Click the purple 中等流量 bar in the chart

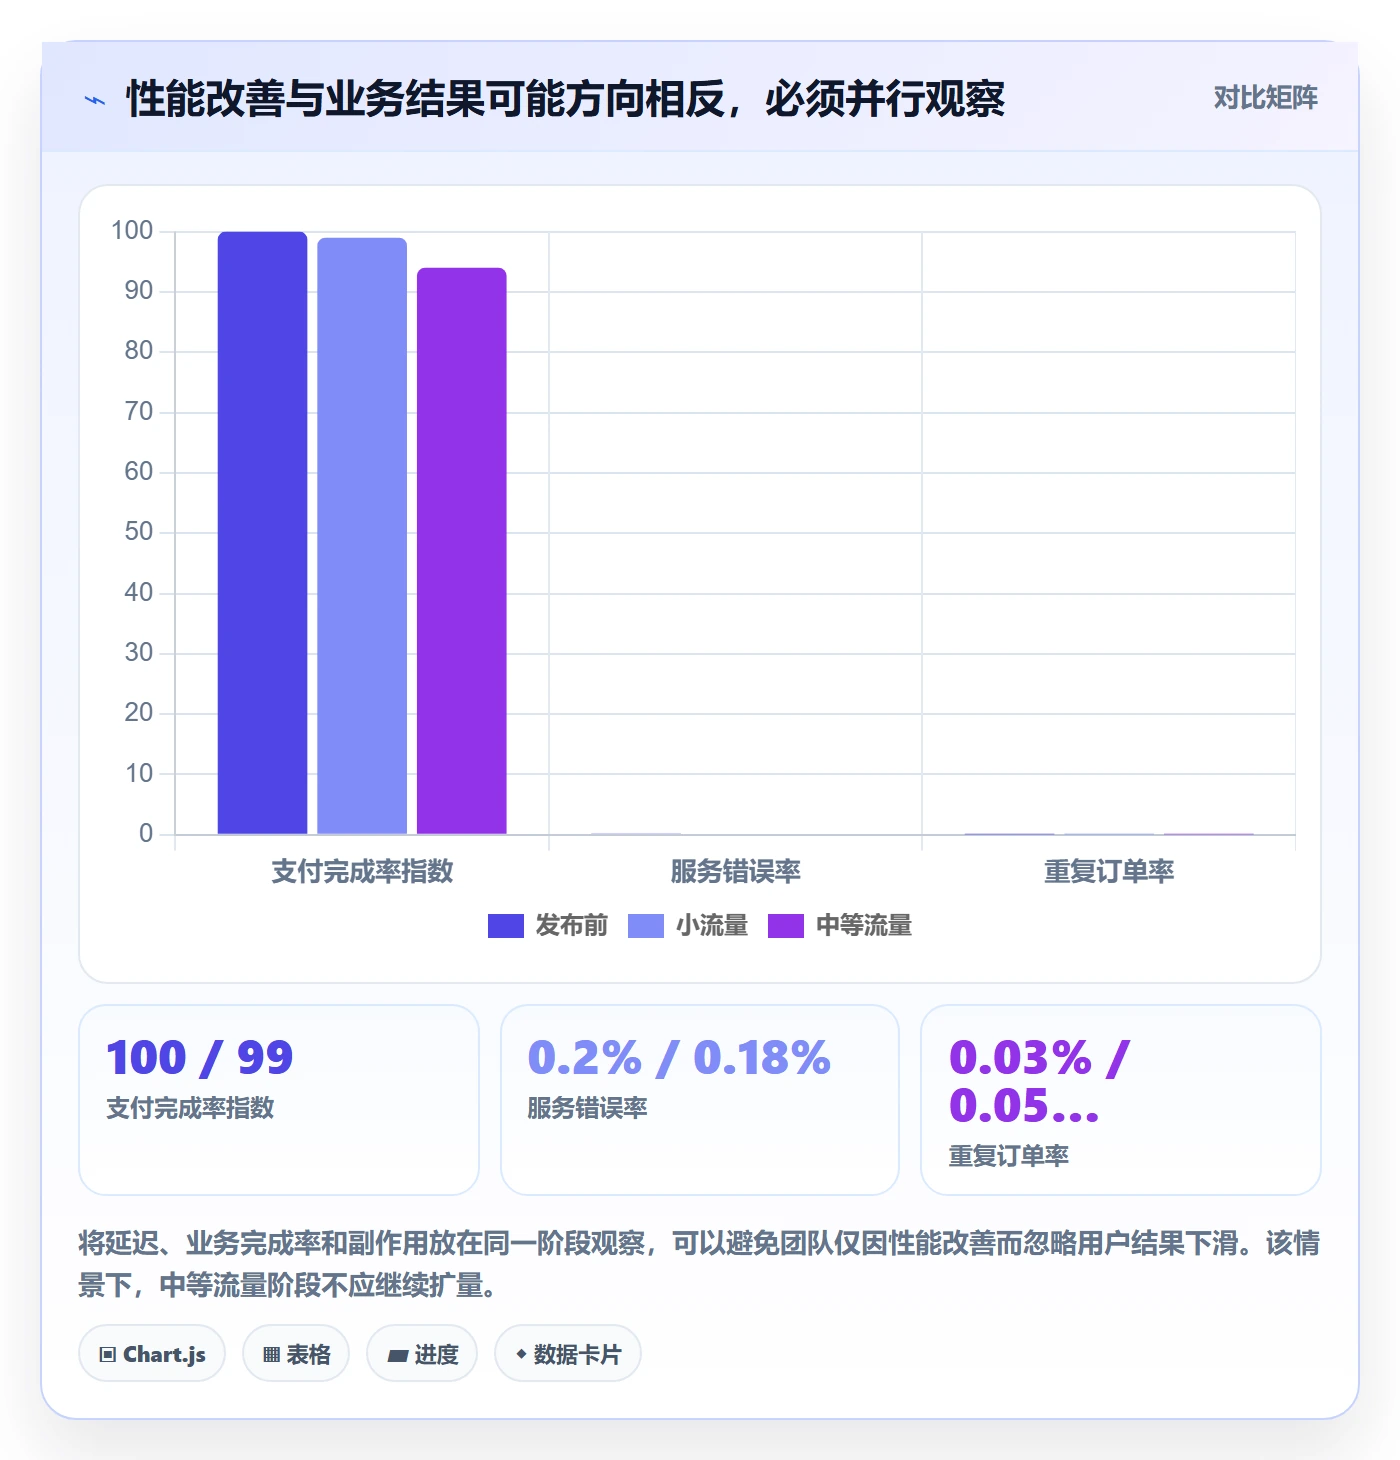462,551
